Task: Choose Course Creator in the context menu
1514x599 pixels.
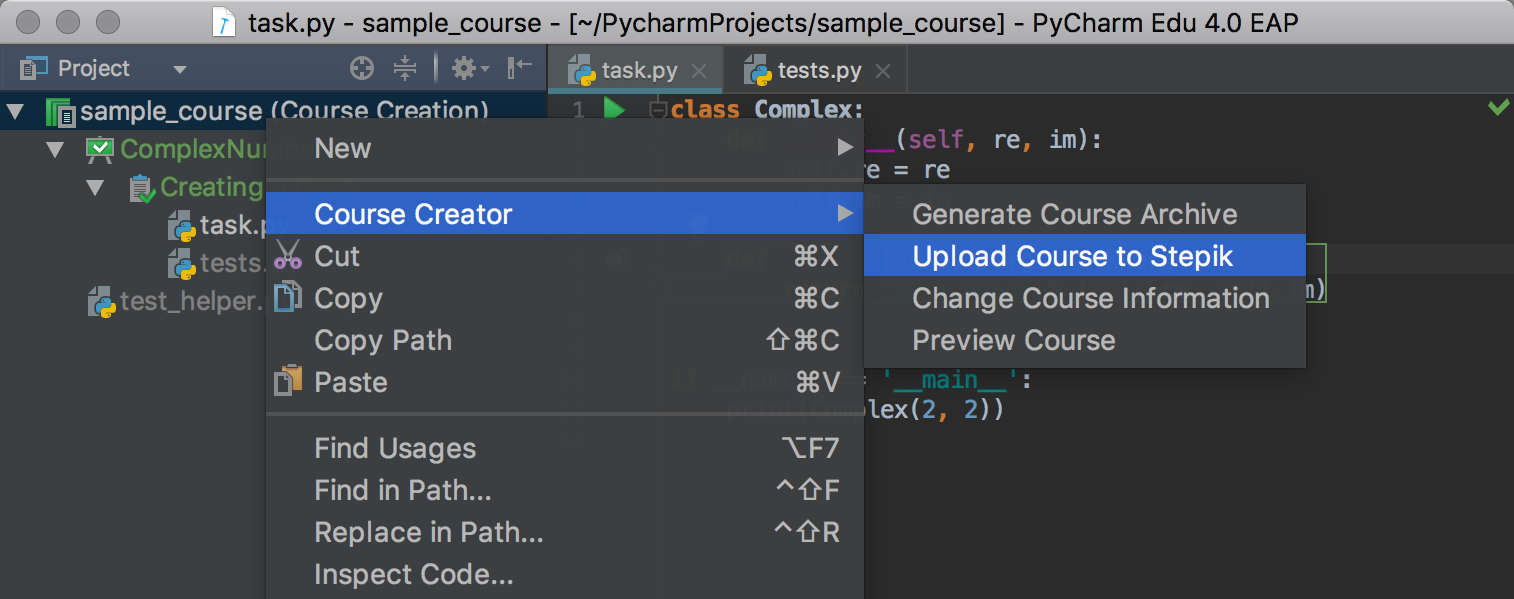Action: point(564,214)
